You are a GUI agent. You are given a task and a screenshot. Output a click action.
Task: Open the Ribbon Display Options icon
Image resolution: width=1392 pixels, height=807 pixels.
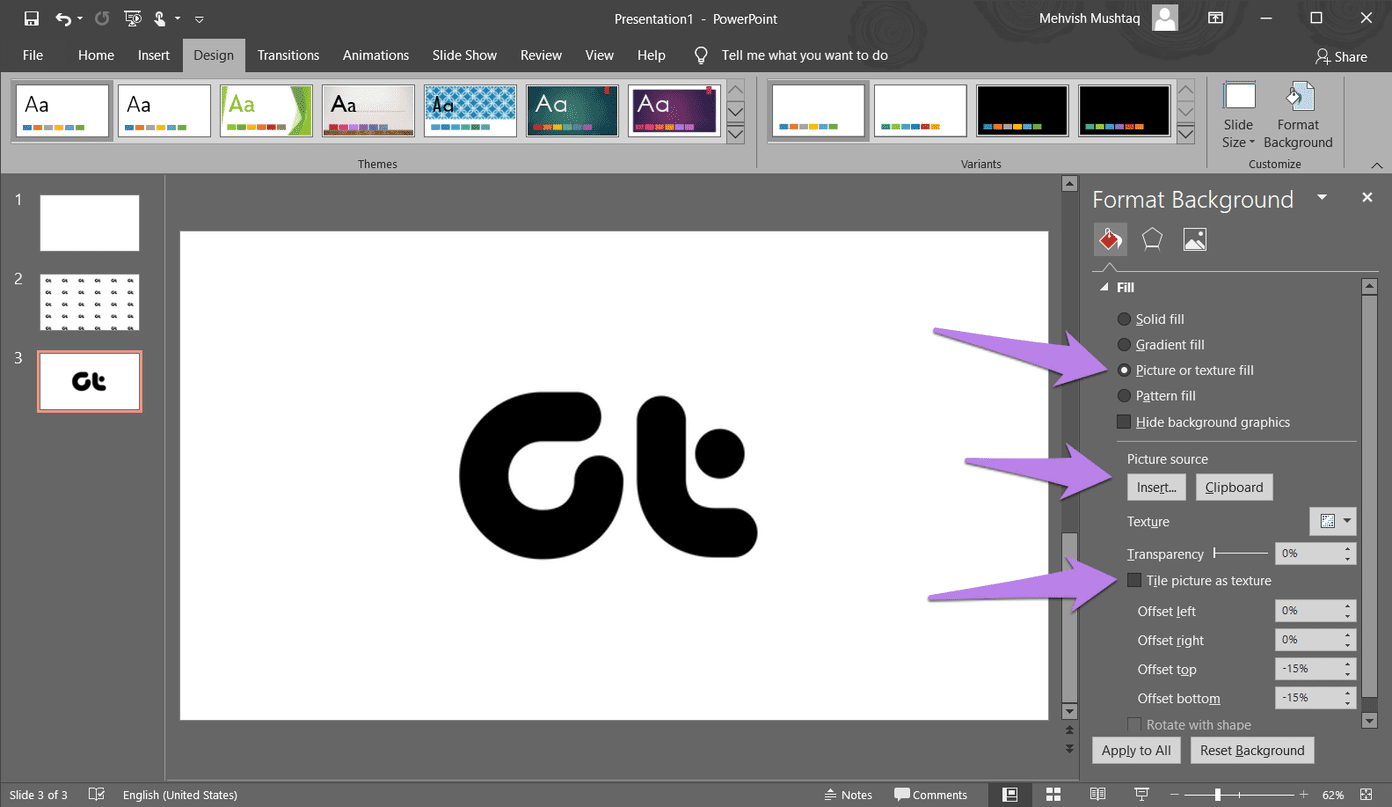click(1216, 18)
